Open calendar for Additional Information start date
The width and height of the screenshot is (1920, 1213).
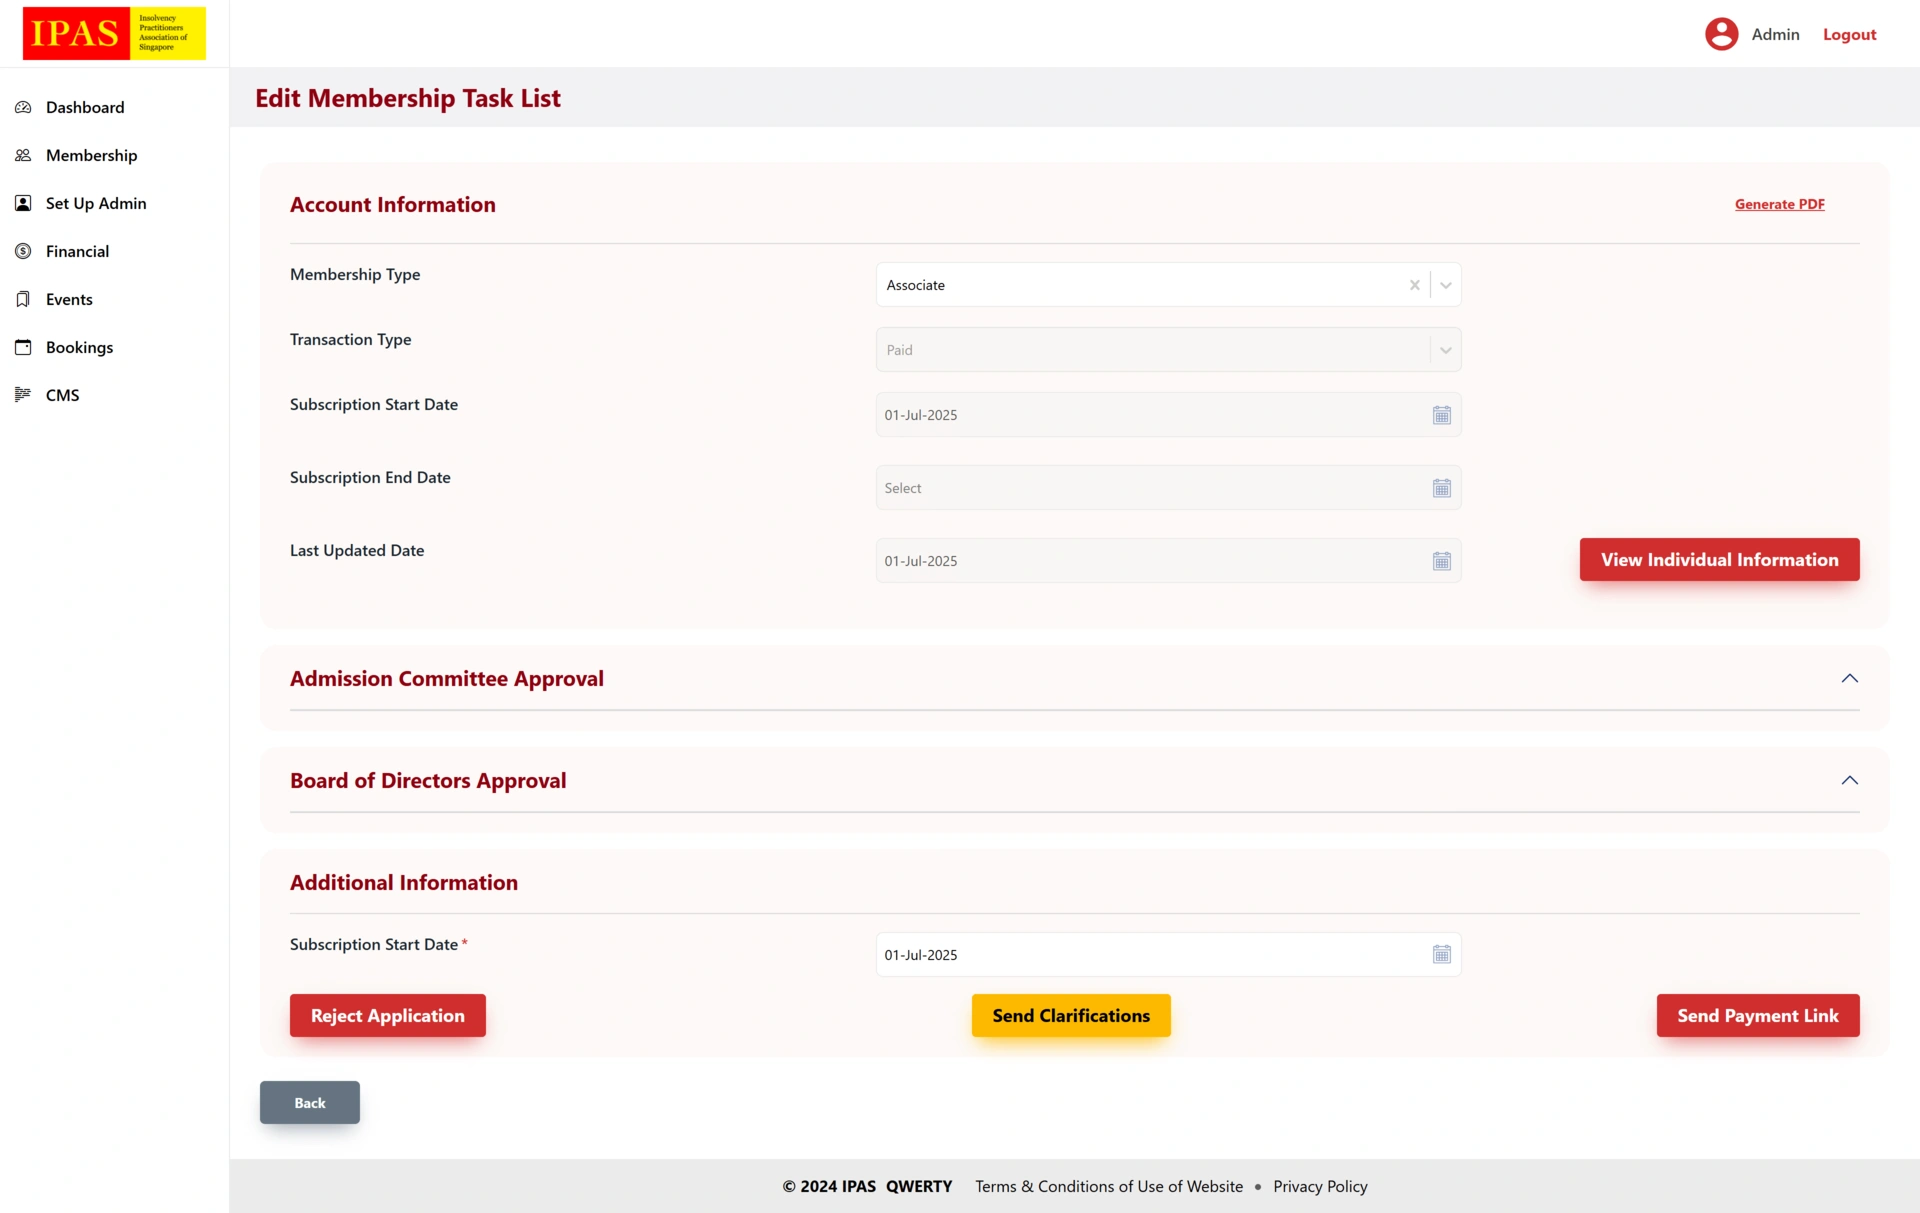point(1441,955)
